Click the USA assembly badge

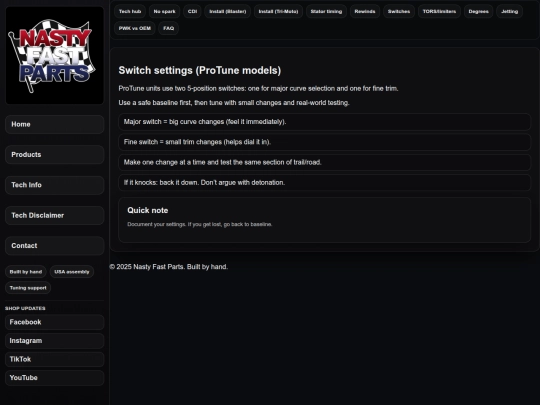pos(72,272)
